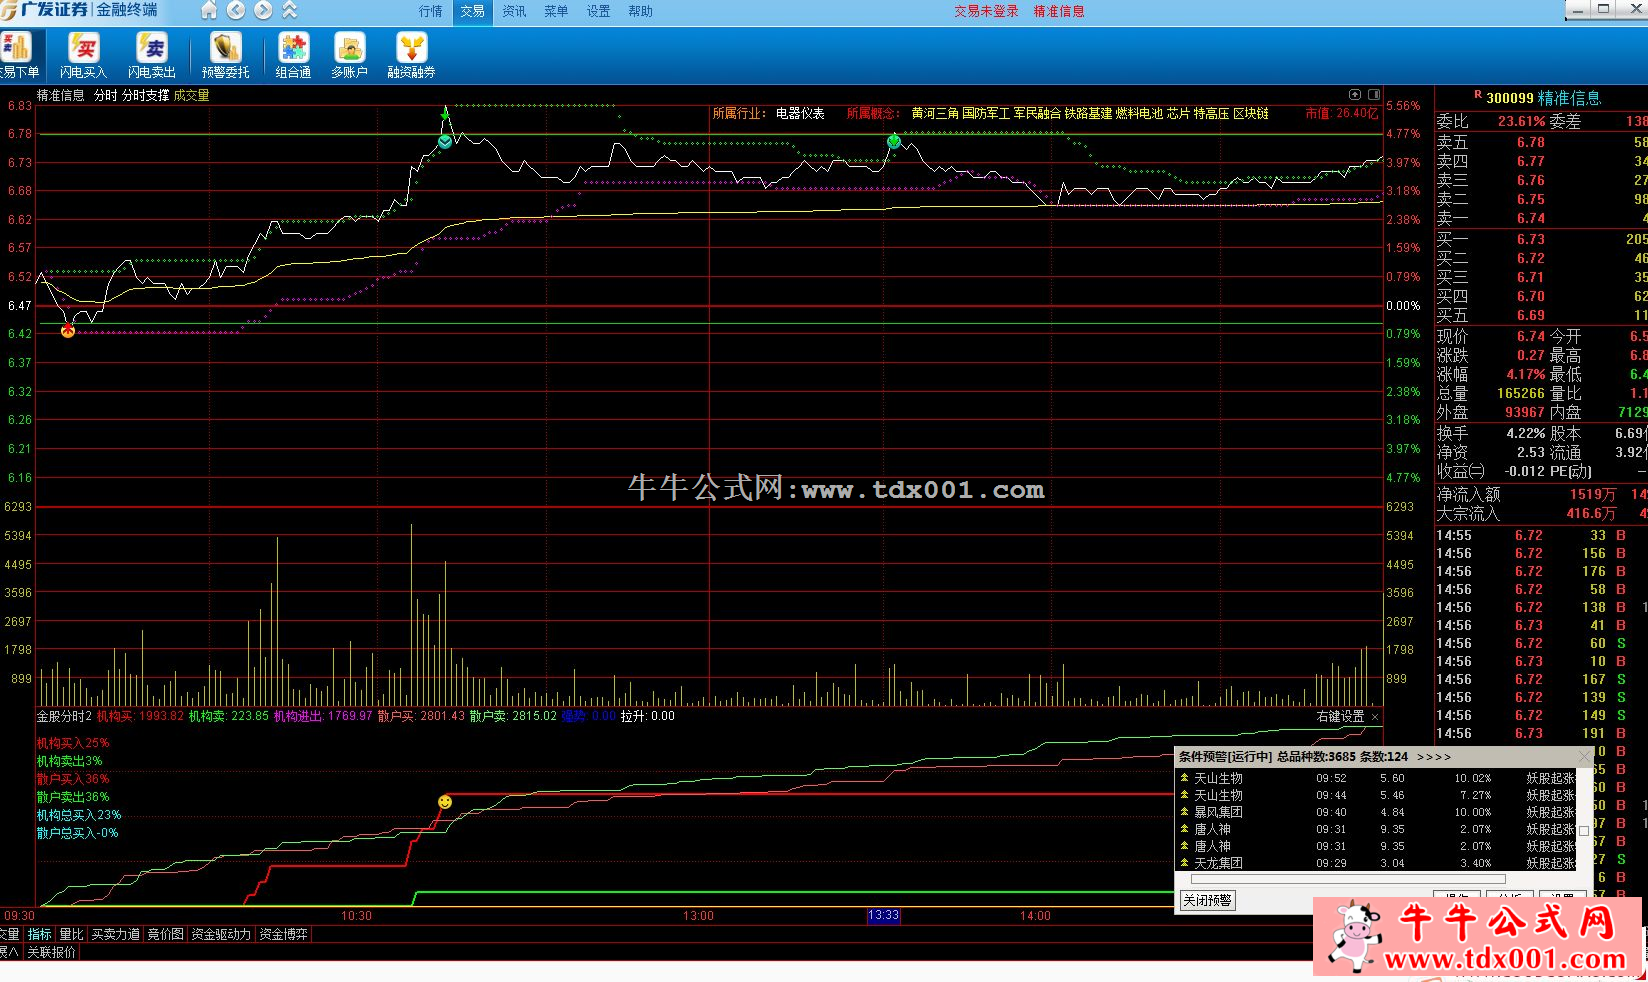
Task: Open the 行情 menu
Action: pos(430,11)
